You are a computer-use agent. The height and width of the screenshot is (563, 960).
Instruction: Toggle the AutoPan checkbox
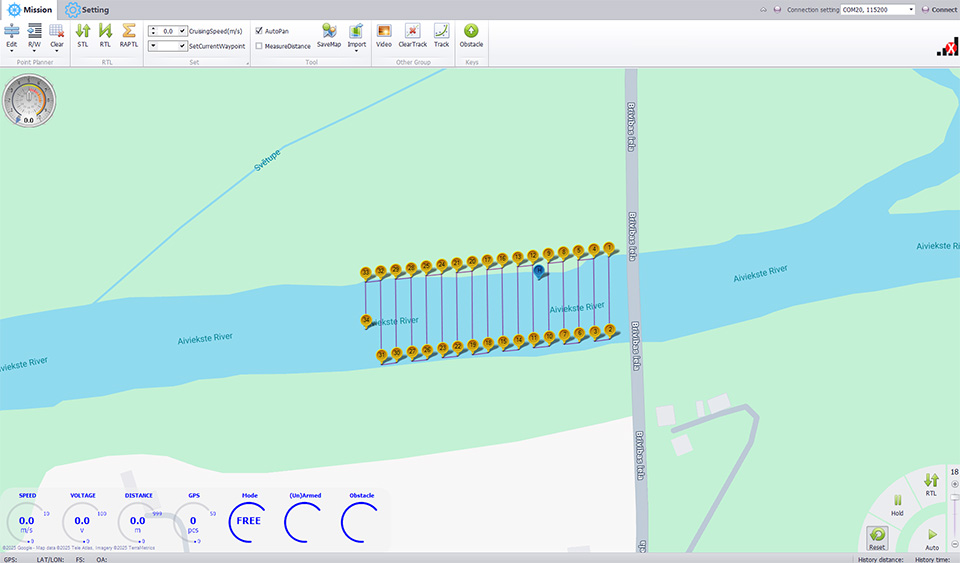[x=259, y=31]
